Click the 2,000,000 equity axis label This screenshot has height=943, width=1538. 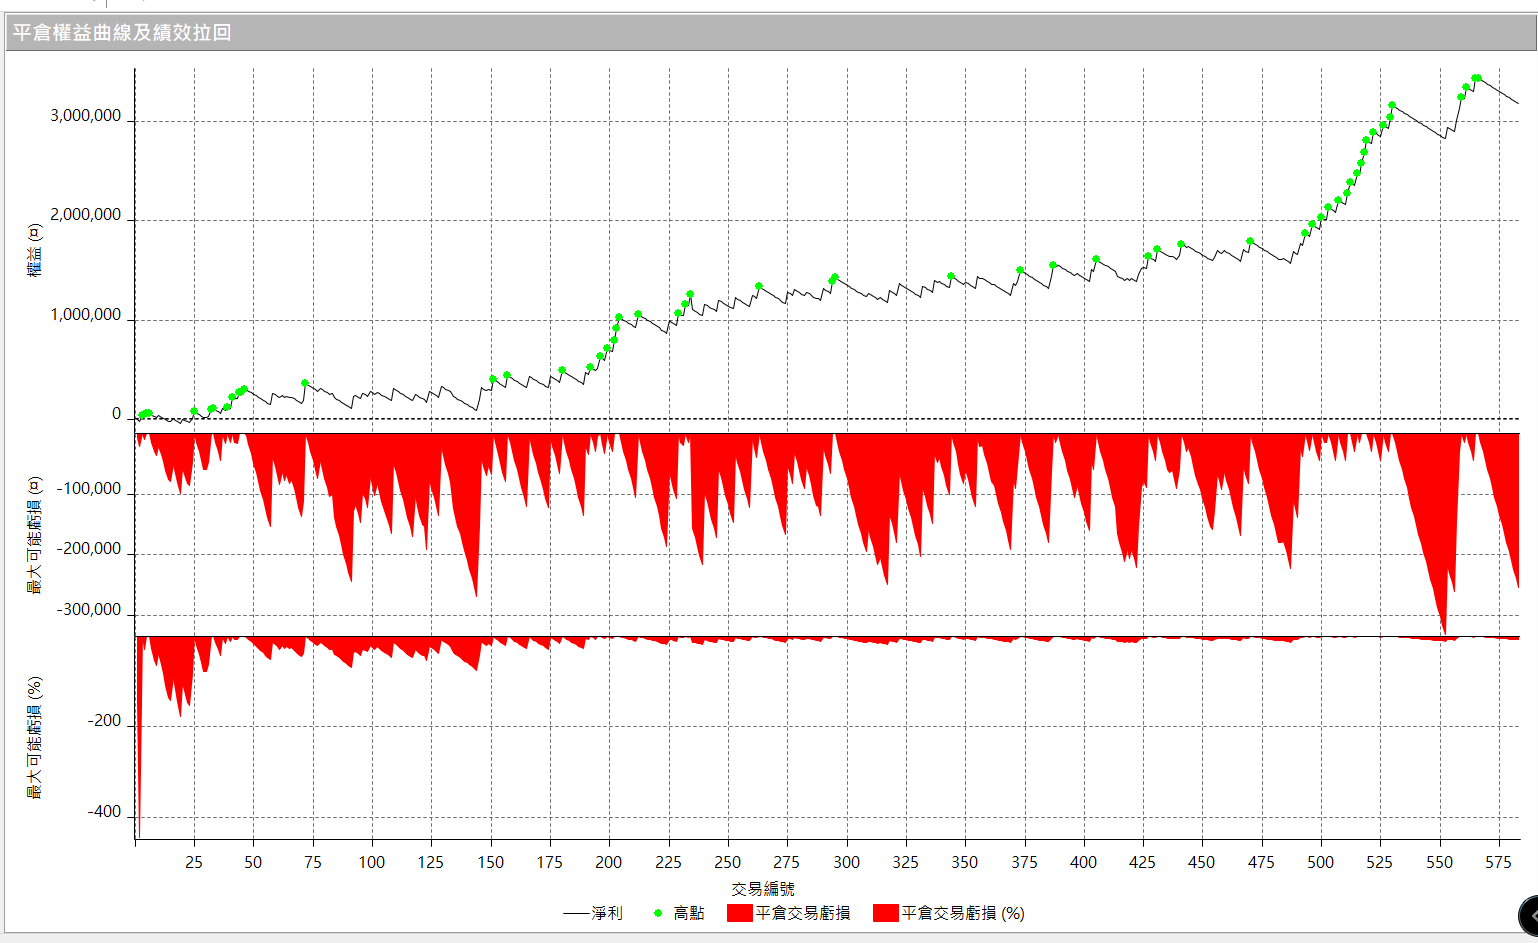(86, 215)
